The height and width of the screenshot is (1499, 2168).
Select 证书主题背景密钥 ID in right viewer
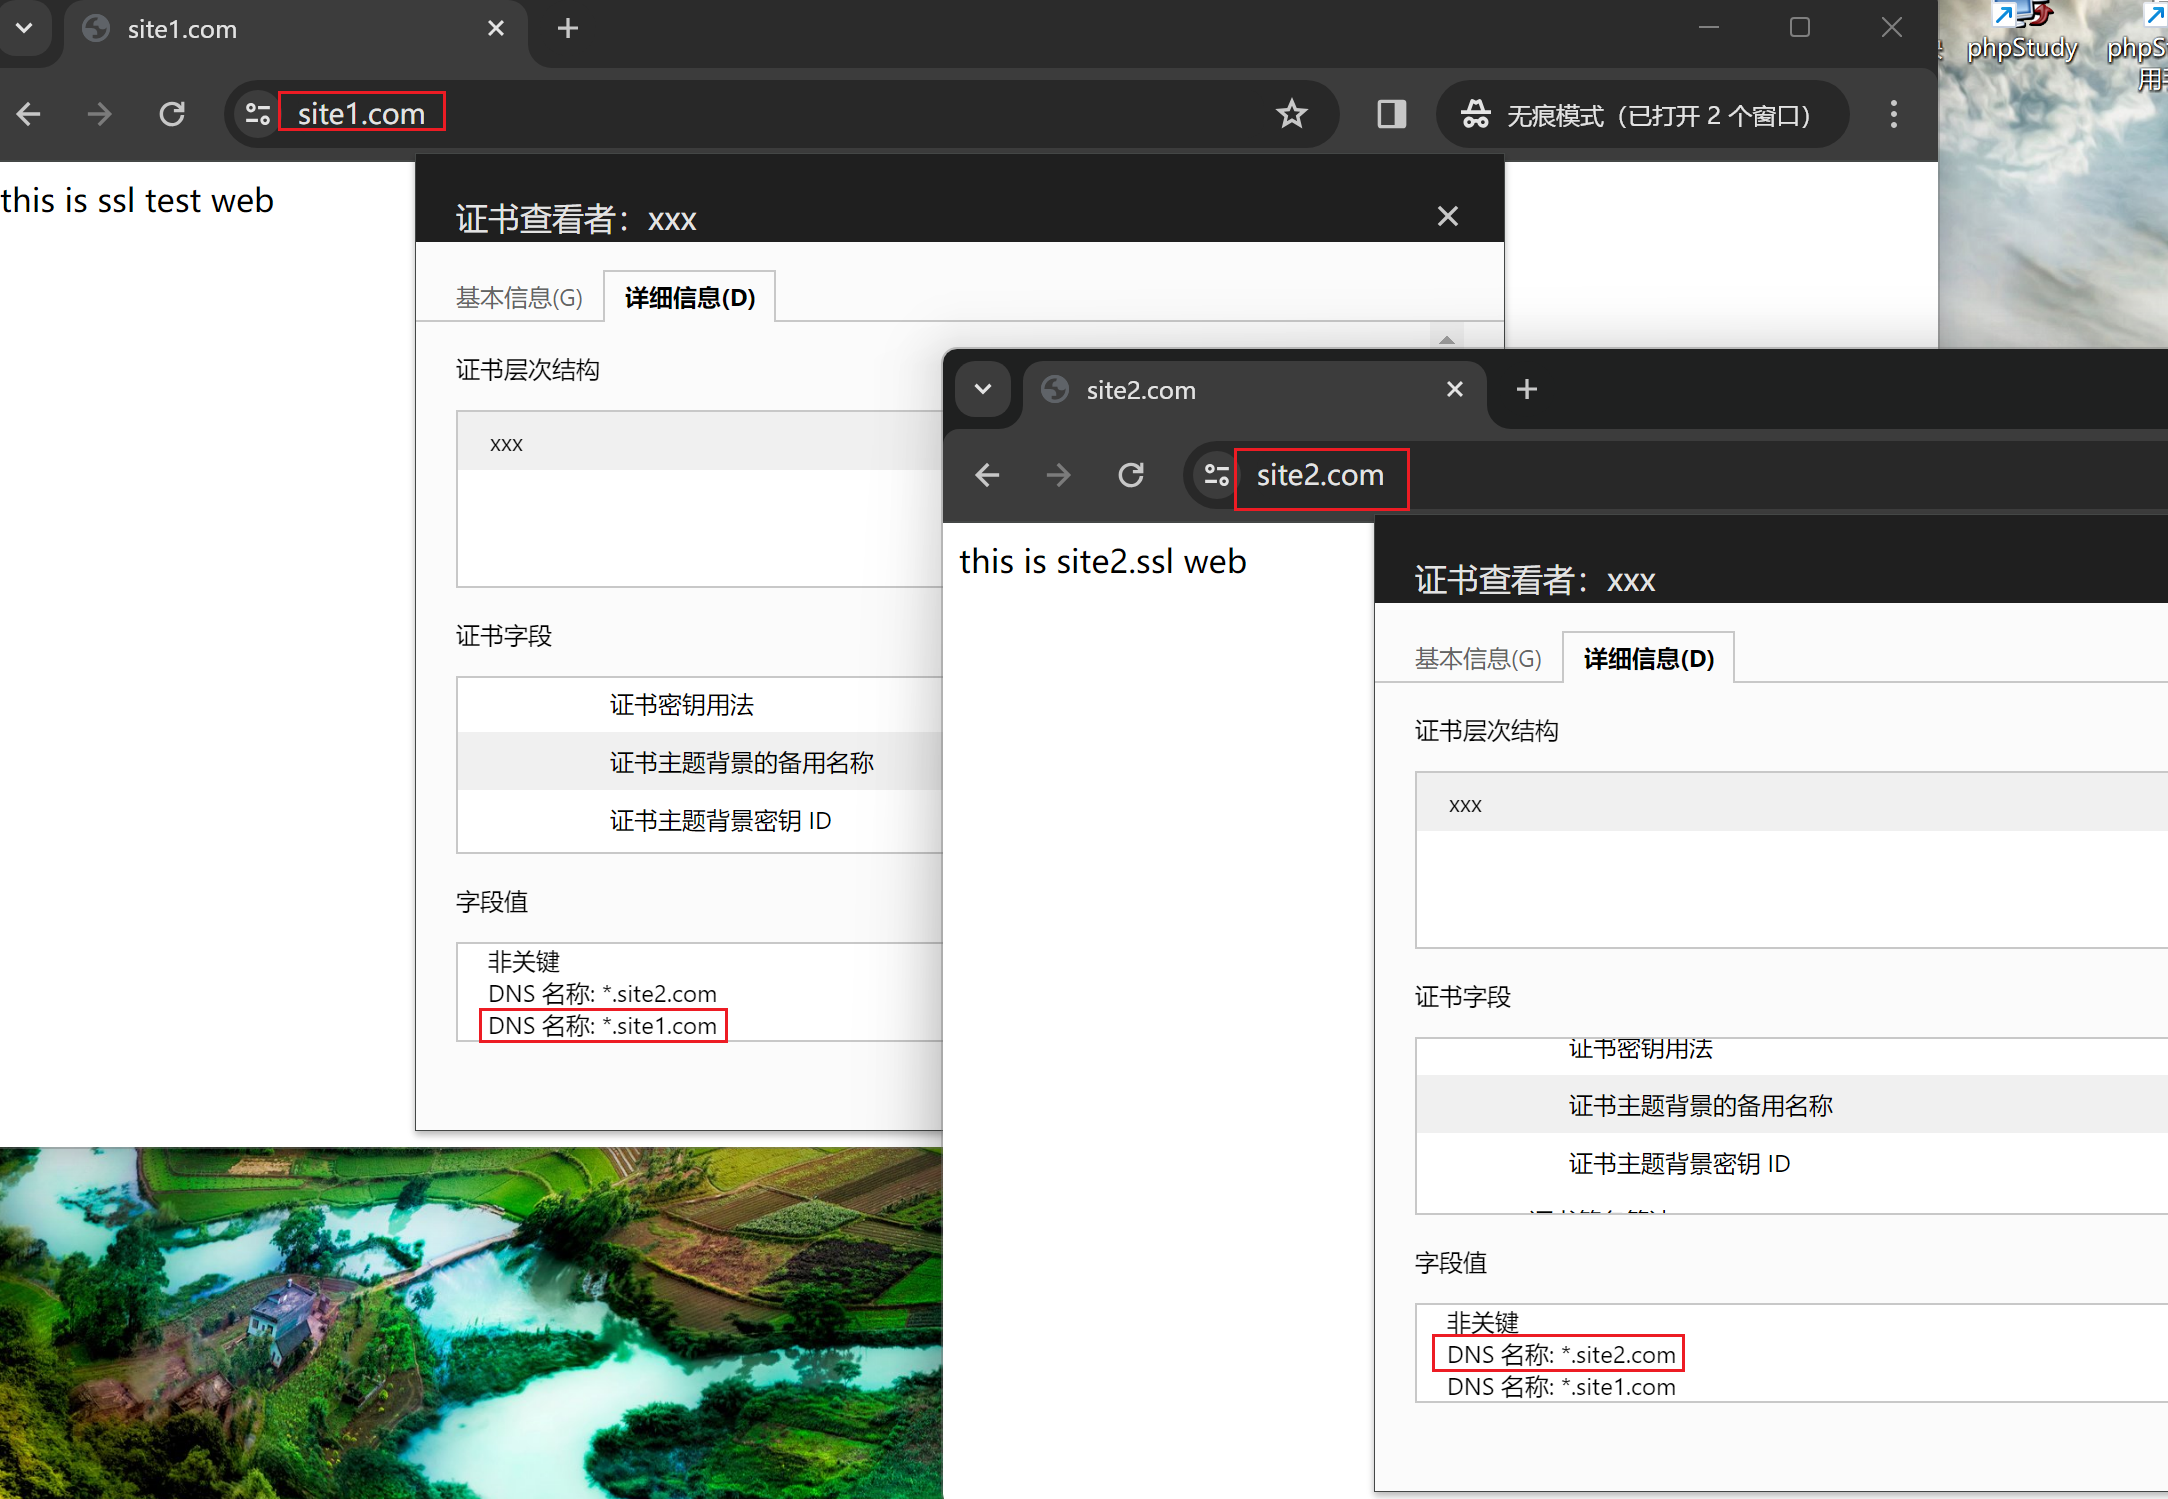coord(1679,1164)
